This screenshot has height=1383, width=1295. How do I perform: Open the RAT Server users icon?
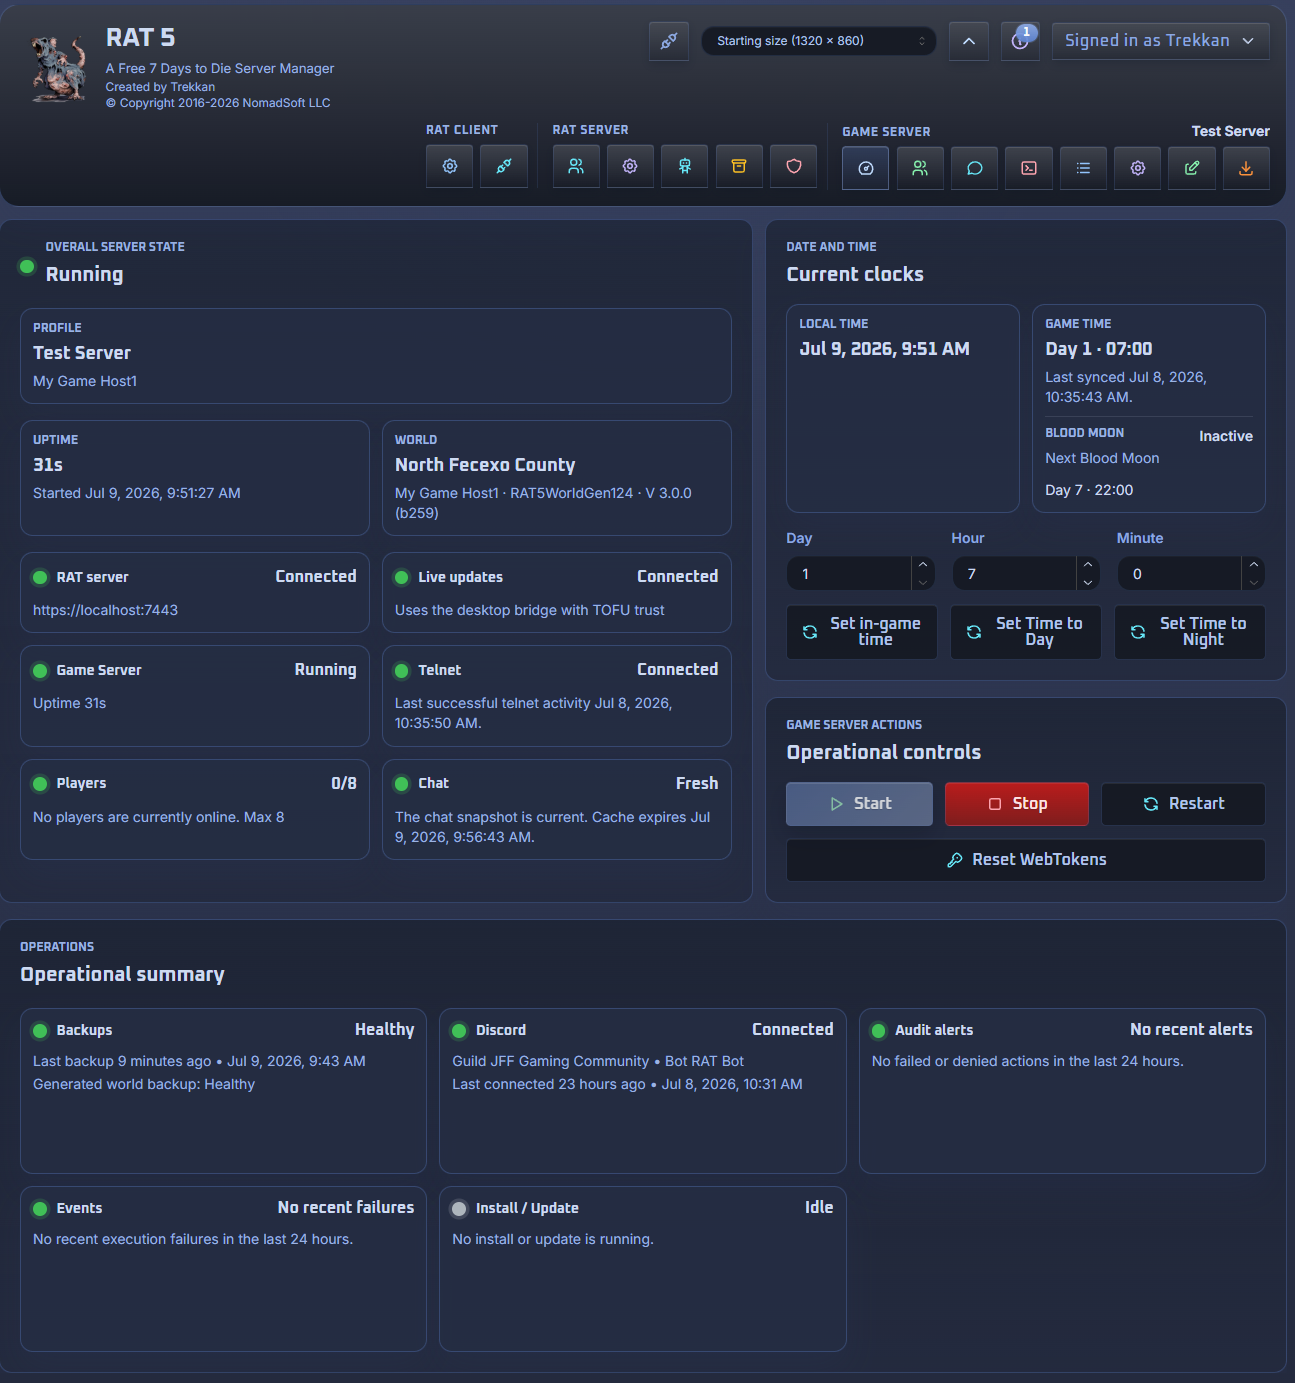pos(576,167)
